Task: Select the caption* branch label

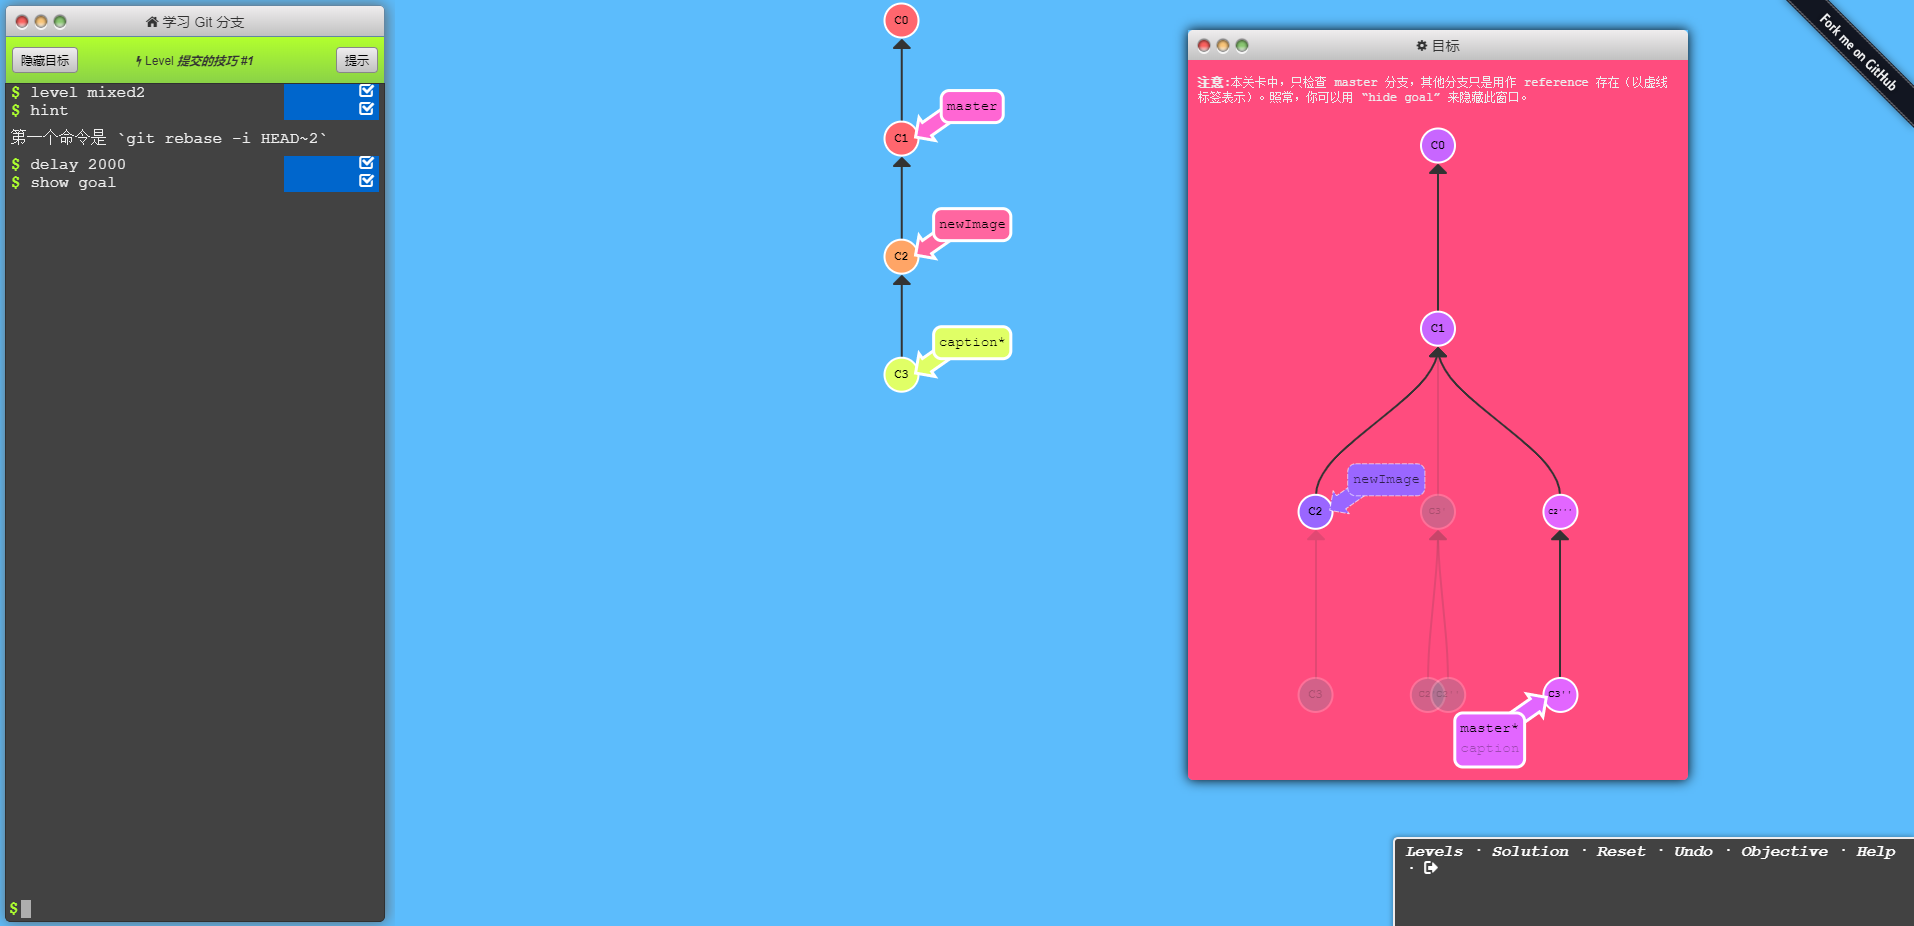Action: 971,342
